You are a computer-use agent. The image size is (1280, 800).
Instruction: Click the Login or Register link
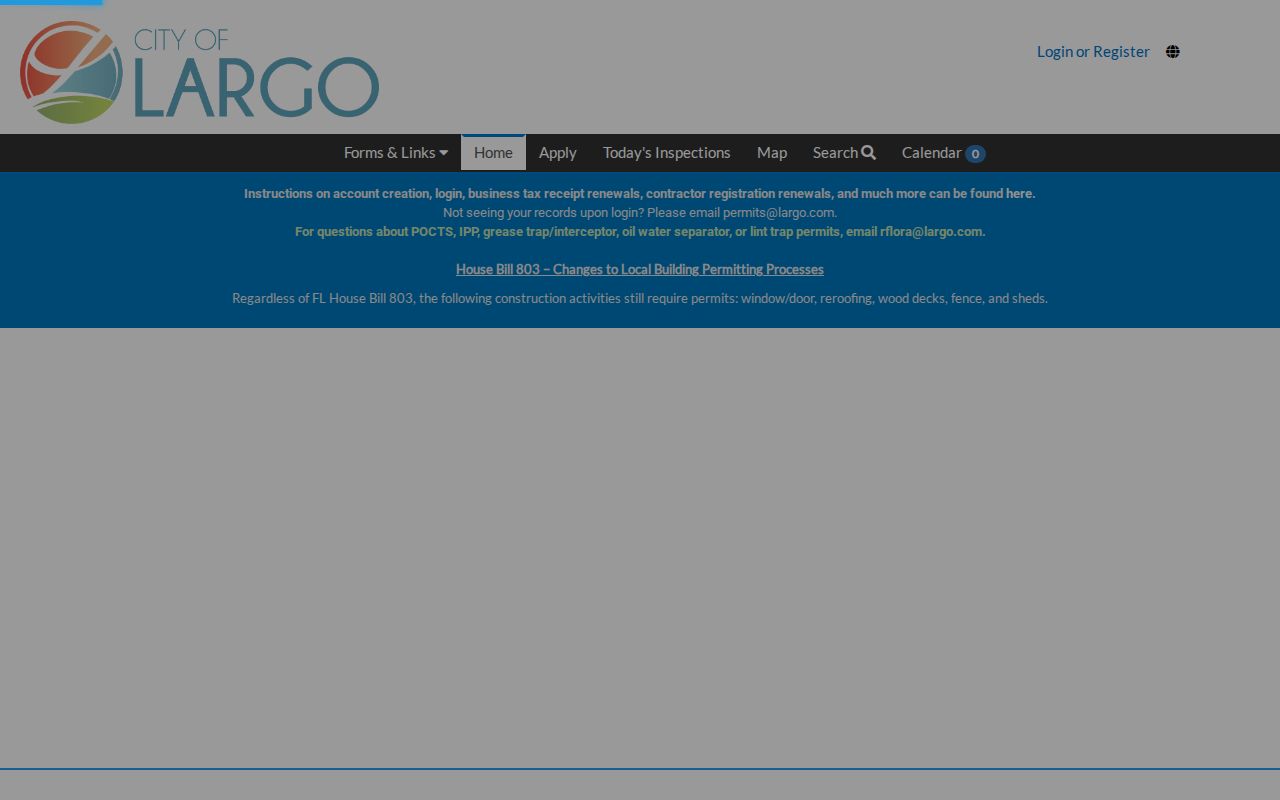point(1093,52)
